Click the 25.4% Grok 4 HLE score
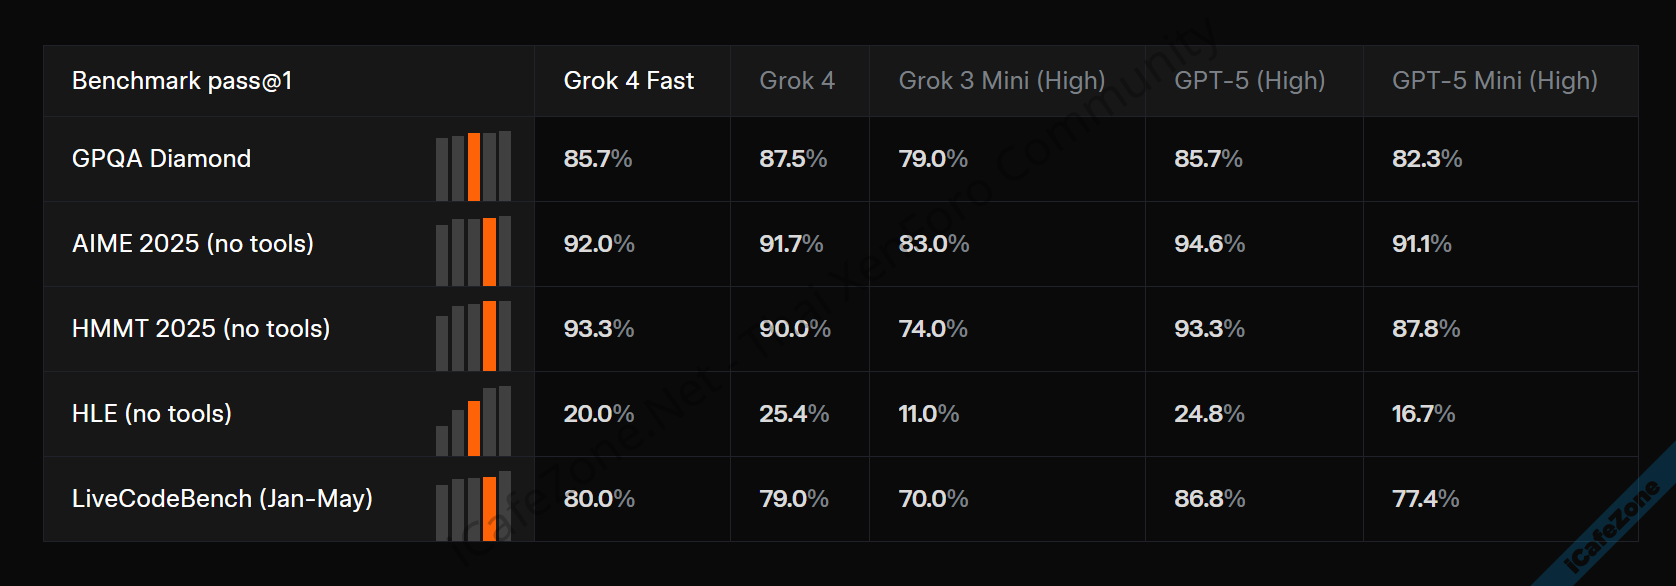The width and height of the screenshot is (1676, 586). click(794, 414)
